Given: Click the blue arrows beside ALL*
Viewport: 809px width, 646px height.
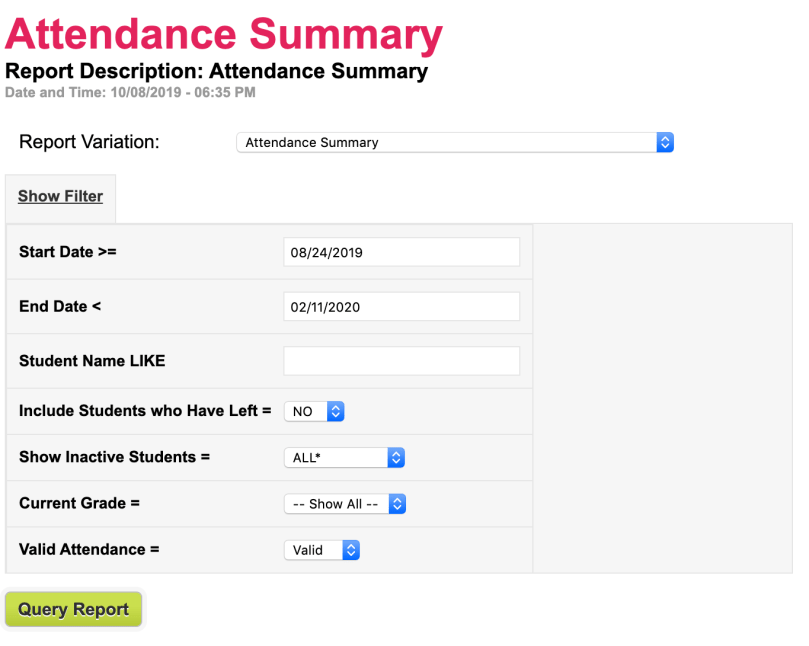Looking at the screenshot, I should (x=396, y=457).
